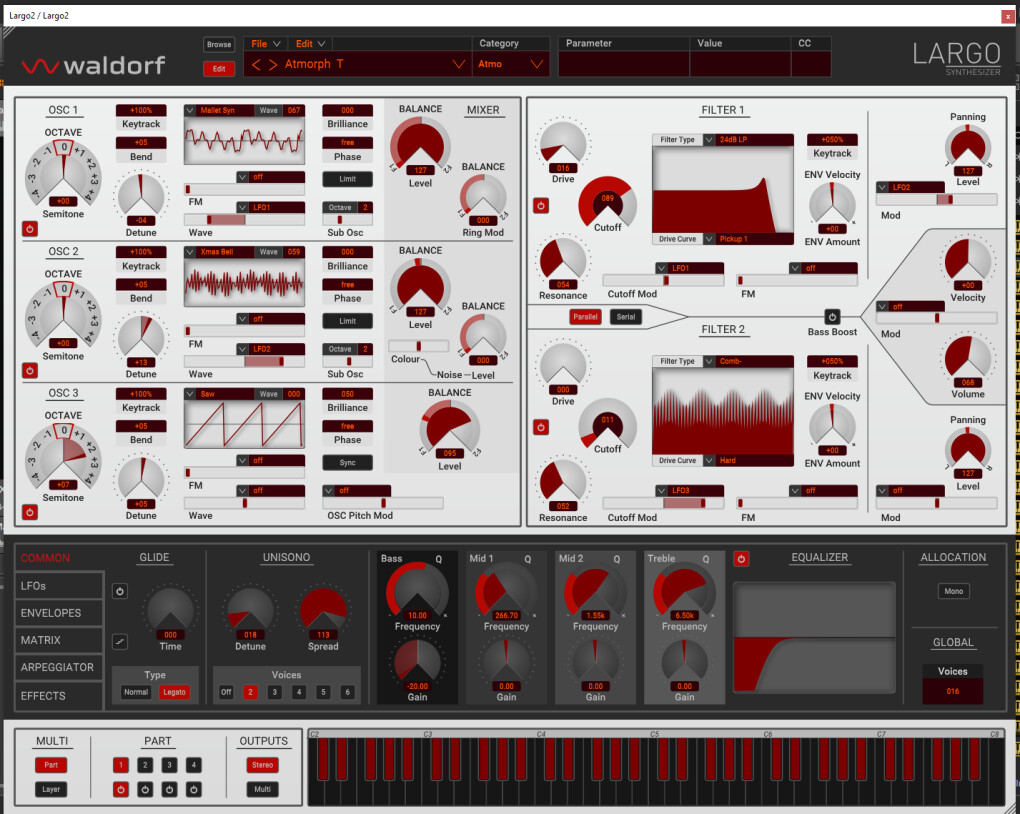The image size is (1020, 814).
Task: Click the OSC 1 Keytrack value +100%
Action: pyautogui.click(x=141, y=111)
